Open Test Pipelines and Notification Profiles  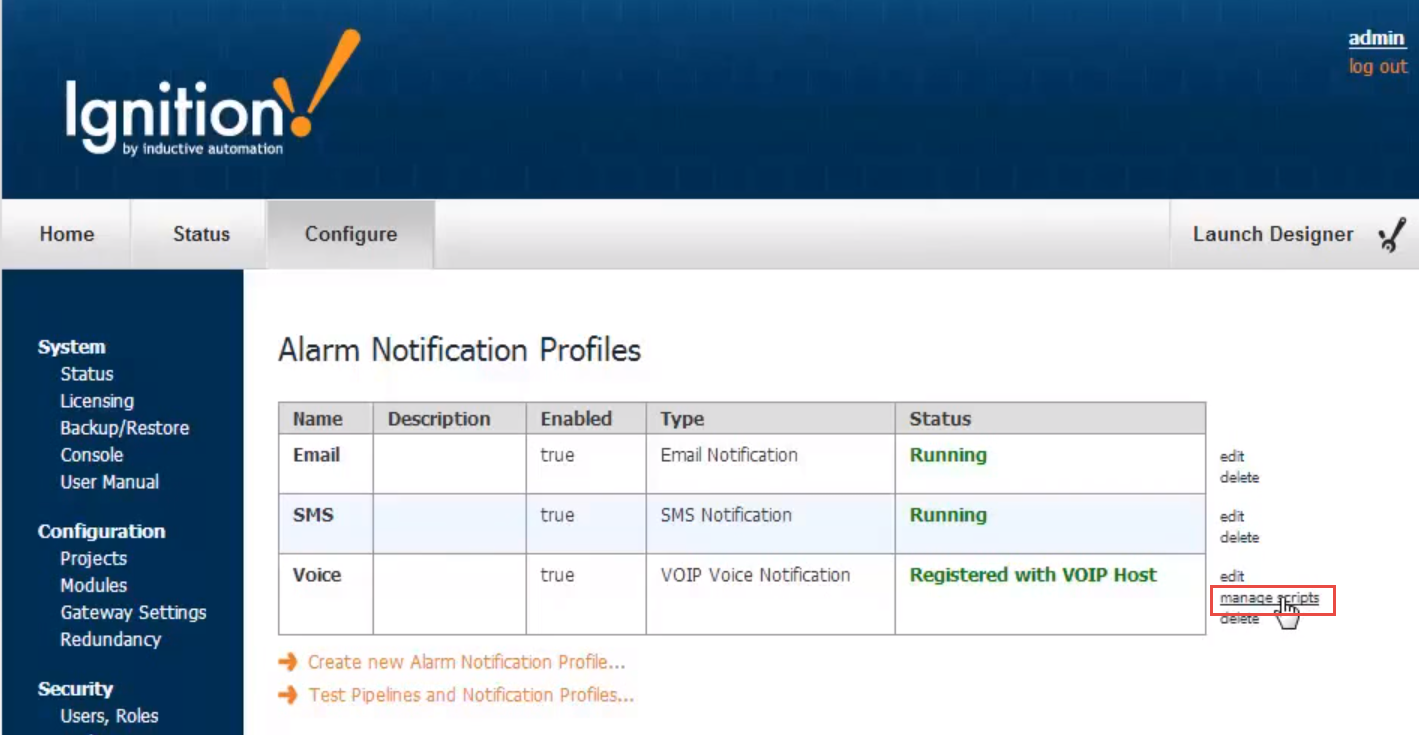click(x=471, y=695)
